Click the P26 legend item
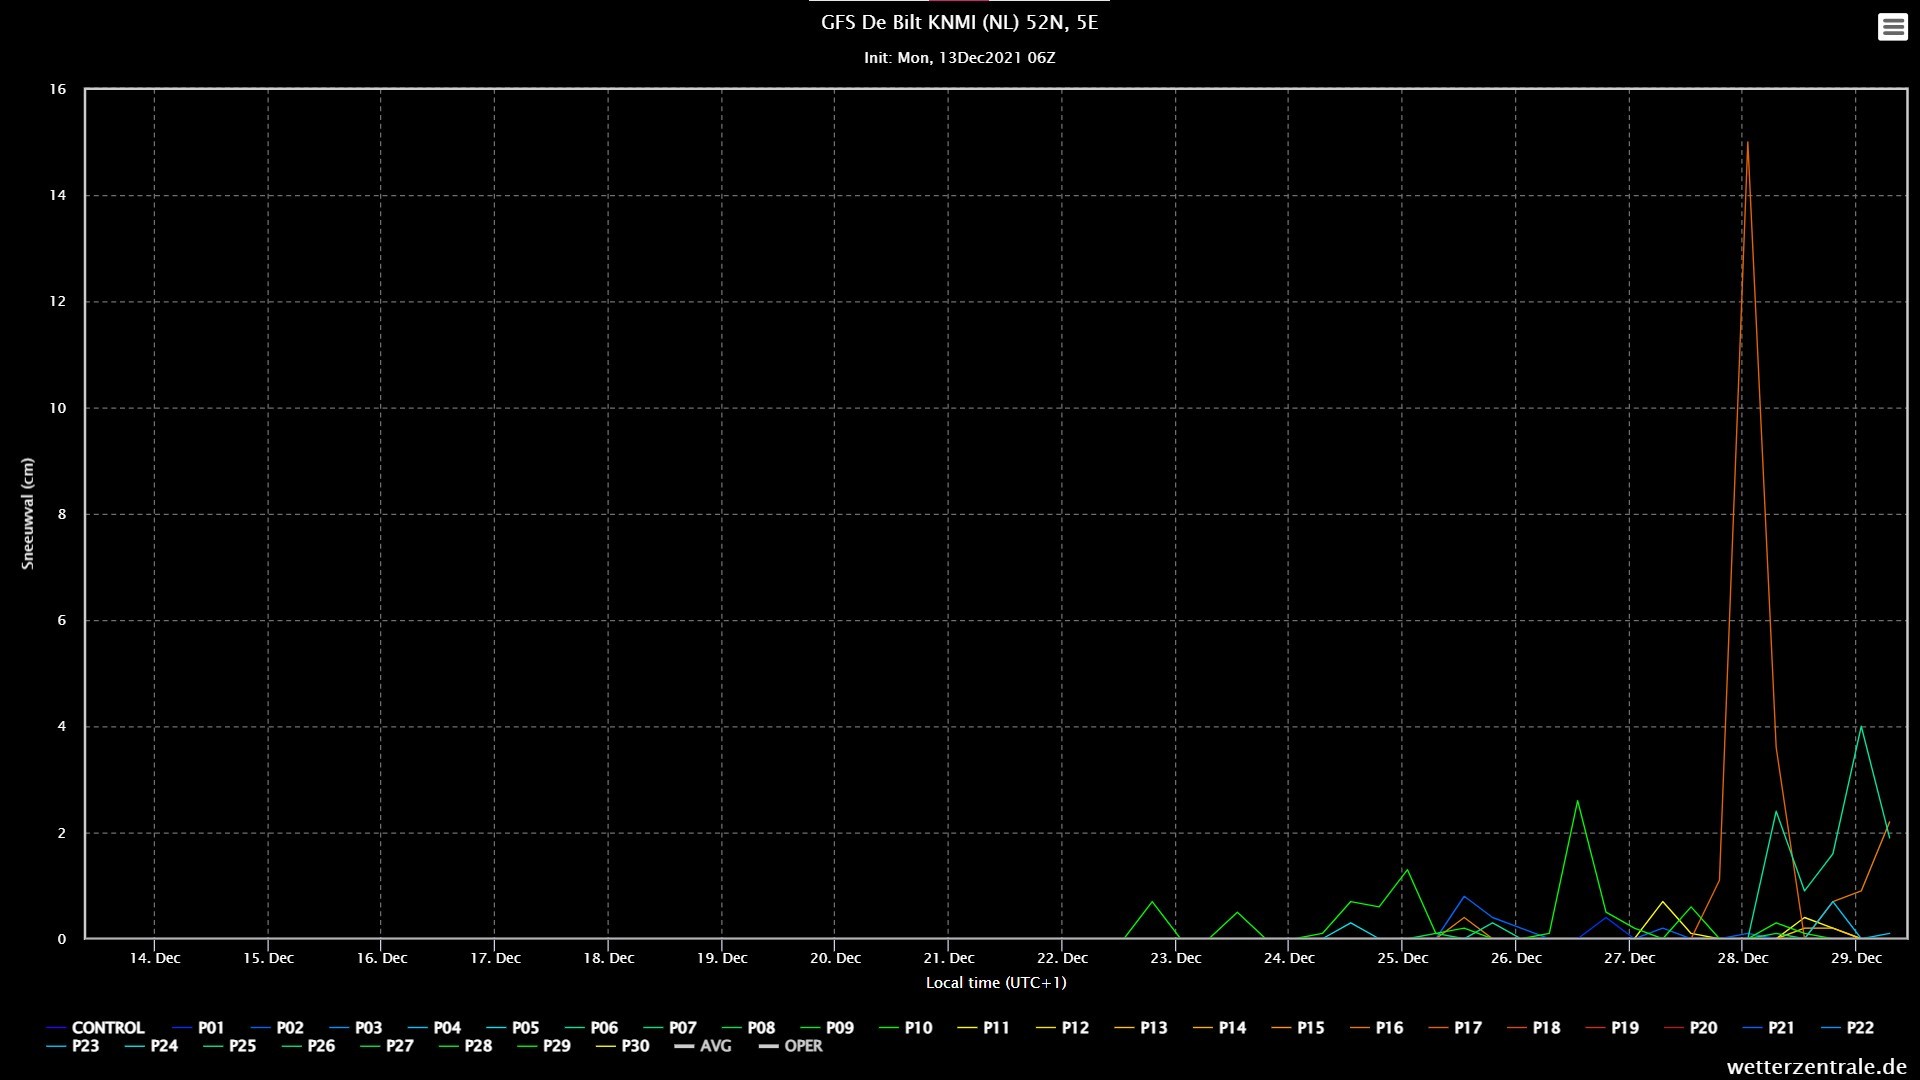 [x=321, y=1046]
